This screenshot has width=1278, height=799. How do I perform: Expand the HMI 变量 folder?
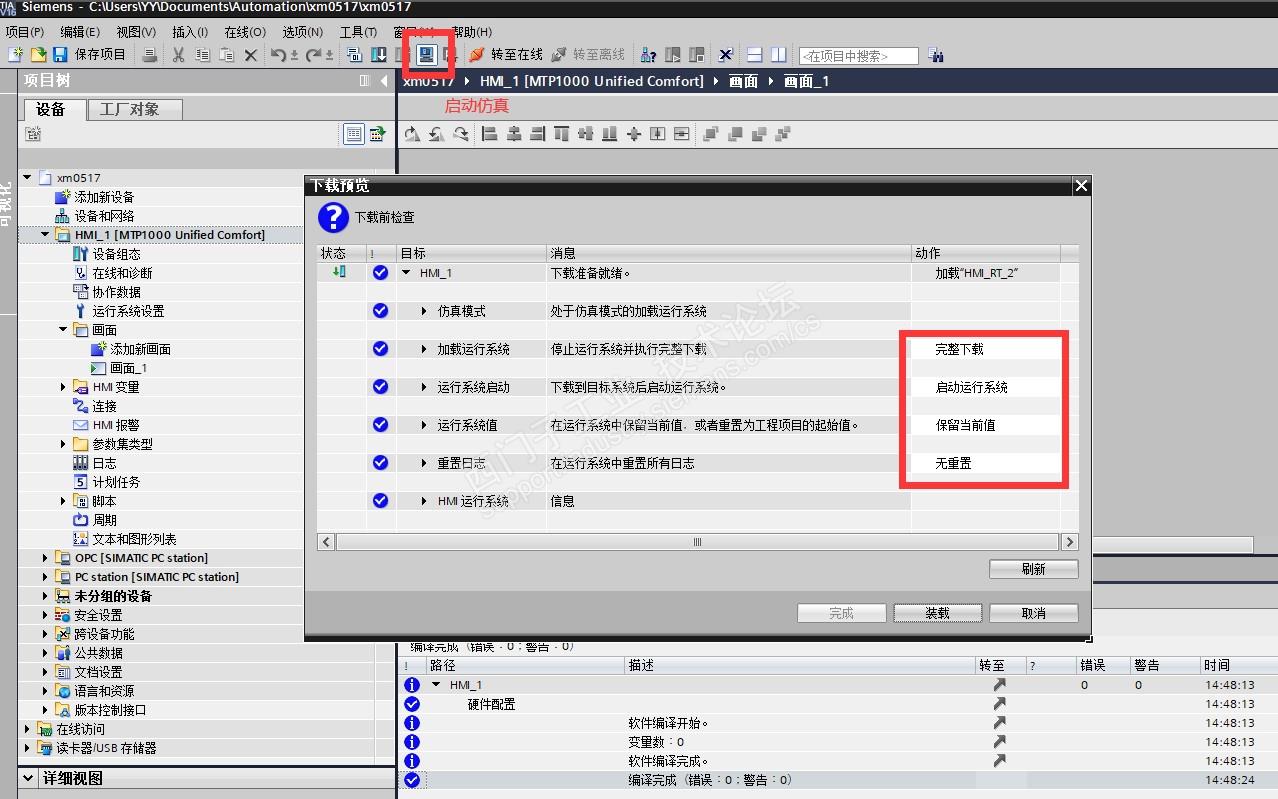point(64,387)
